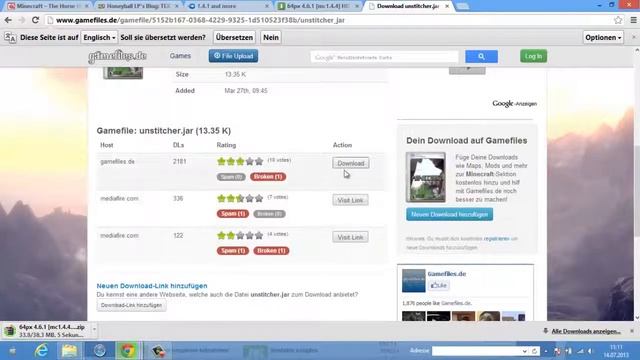The width and height of the screenshot is (640, 360).
Task: Click the Gamefiles.de Facebook profile thumbnail
Action: [413, 280]
